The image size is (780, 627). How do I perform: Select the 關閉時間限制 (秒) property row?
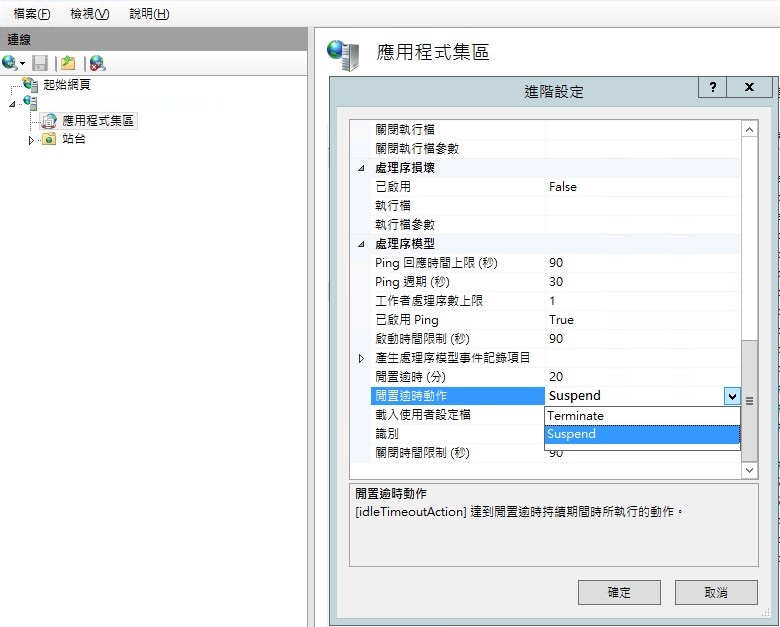(x=458, y=453)
